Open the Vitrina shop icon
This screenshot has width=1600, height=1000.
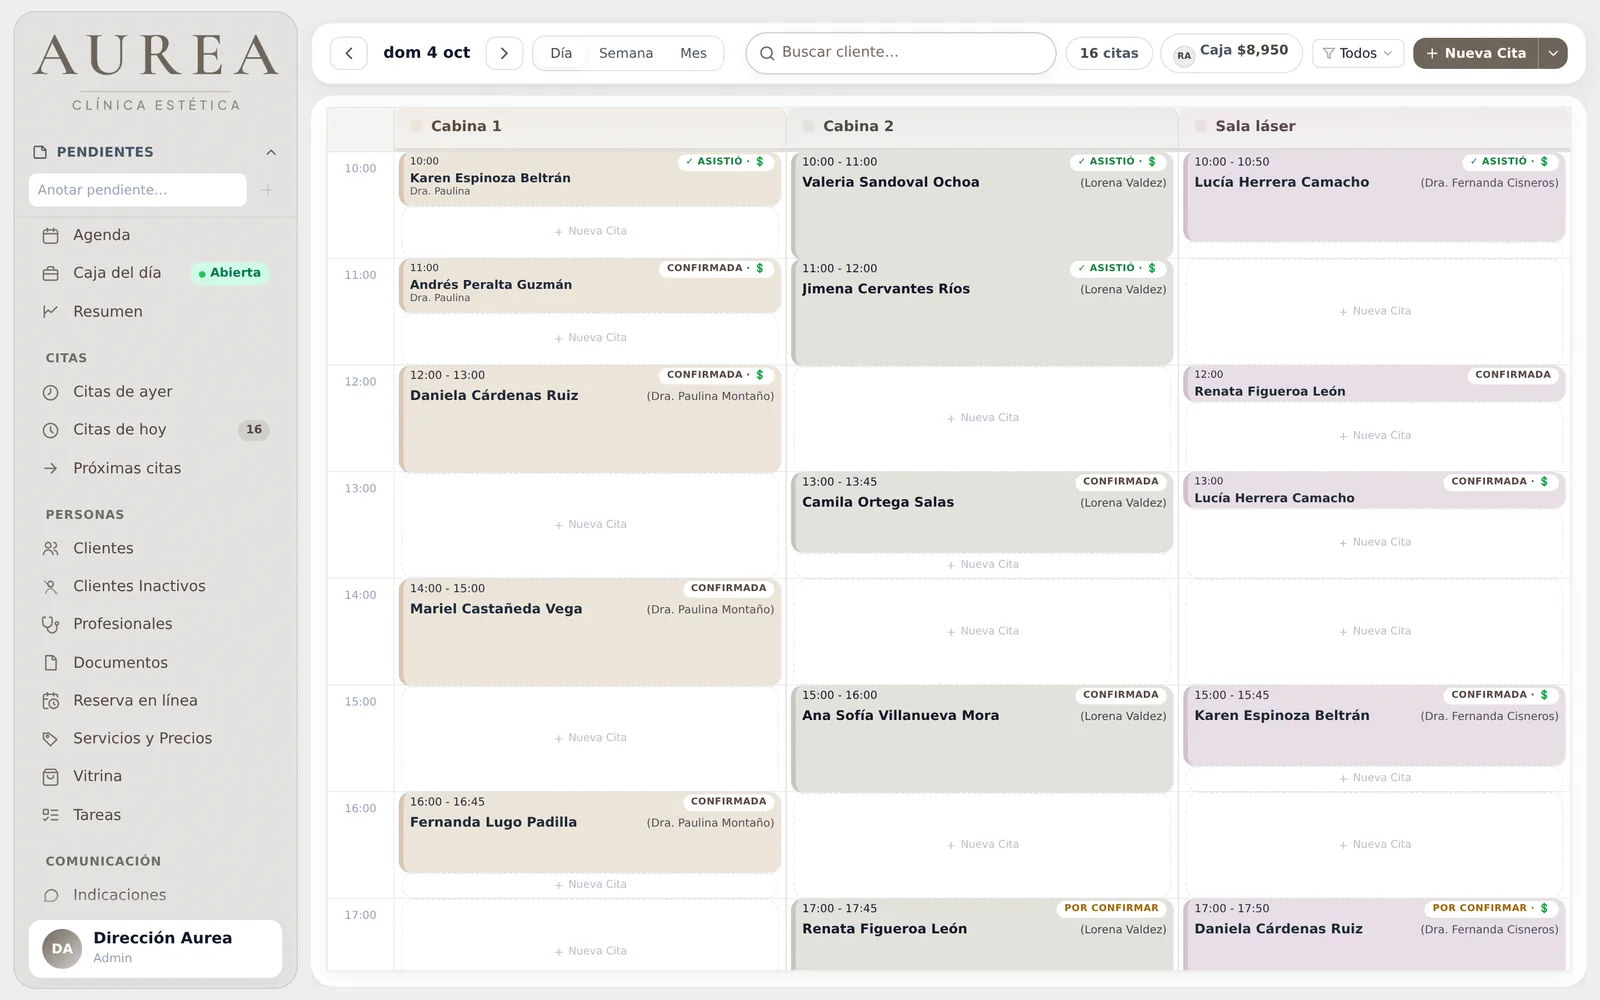click(x=51, y=776)
